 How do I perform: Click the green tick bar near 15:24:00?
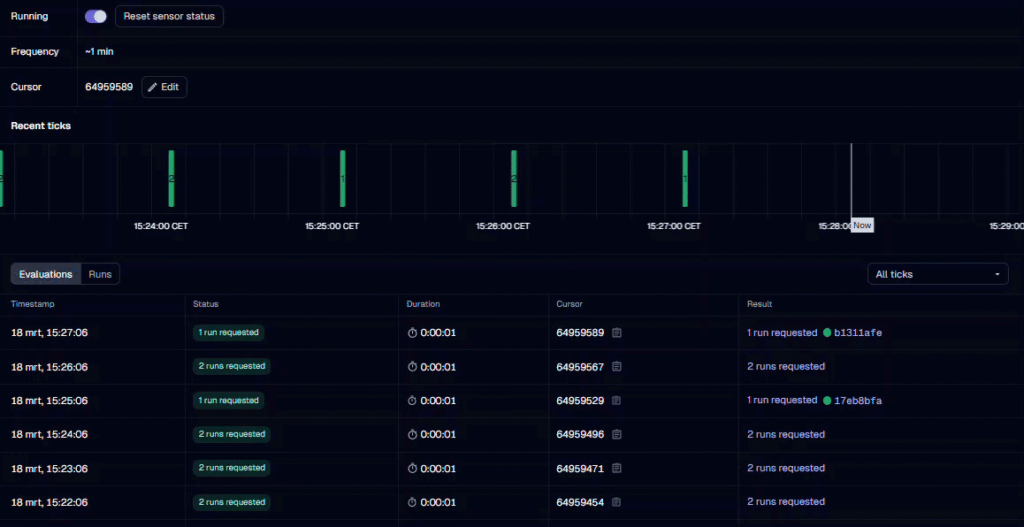tap(171, 178)
